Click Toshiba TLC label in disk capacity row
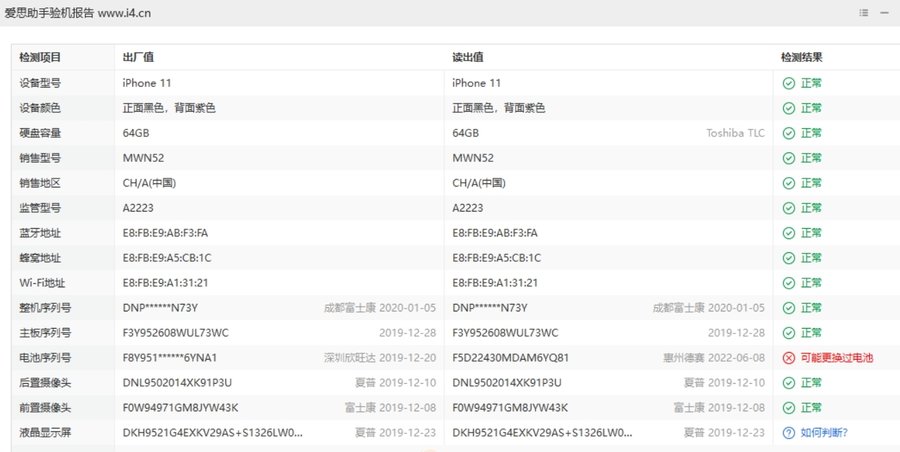The width and height of the screenshot is (900, 452). [x=735, y=133]
